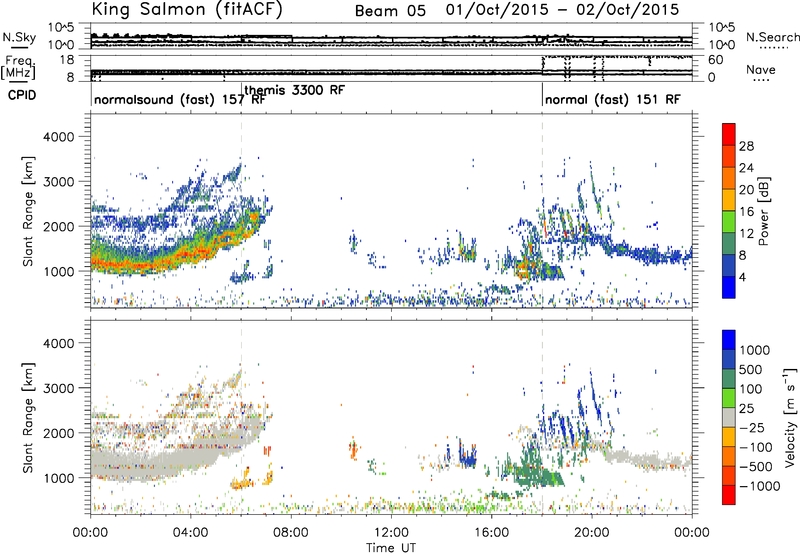Click the "20:00" time tick label
The height and width of the screenshot is (554, 800).
[592, 533]
